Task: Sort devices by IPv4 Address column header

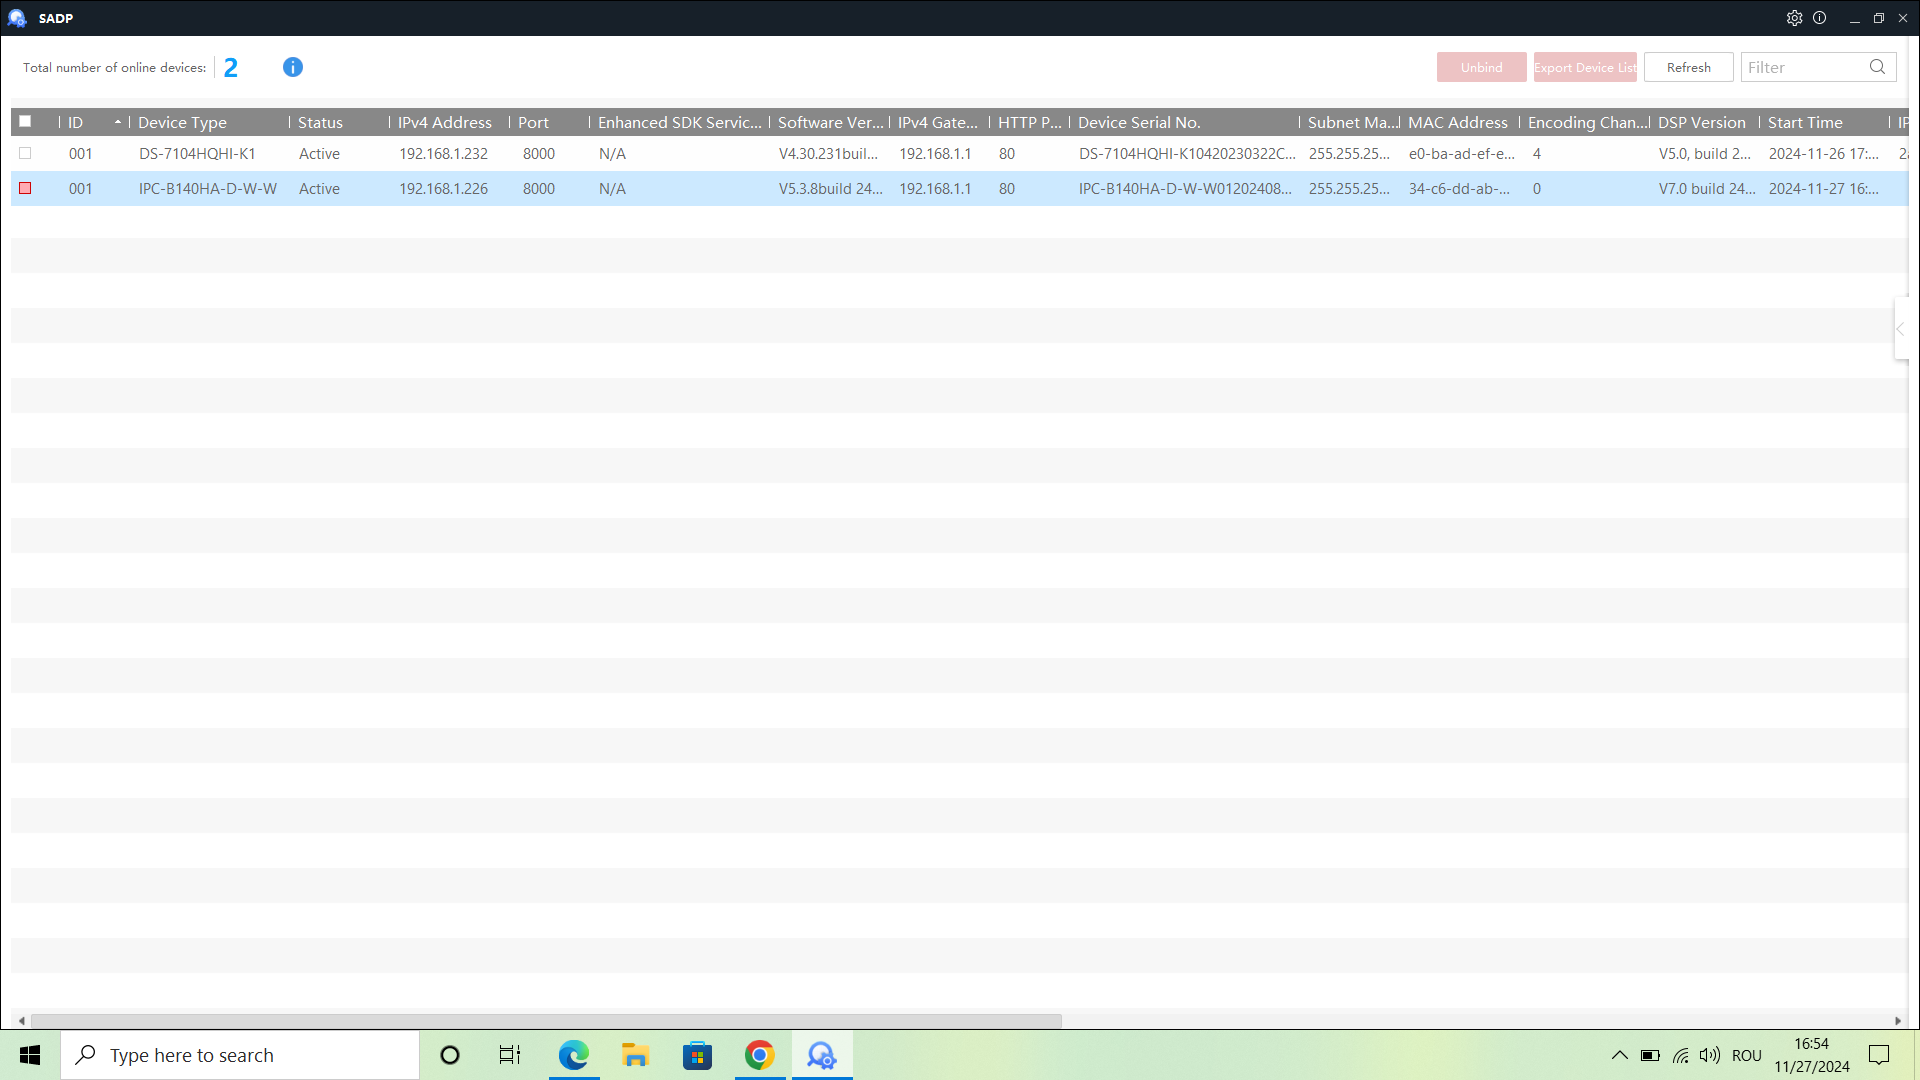Action: pos(445,122)
